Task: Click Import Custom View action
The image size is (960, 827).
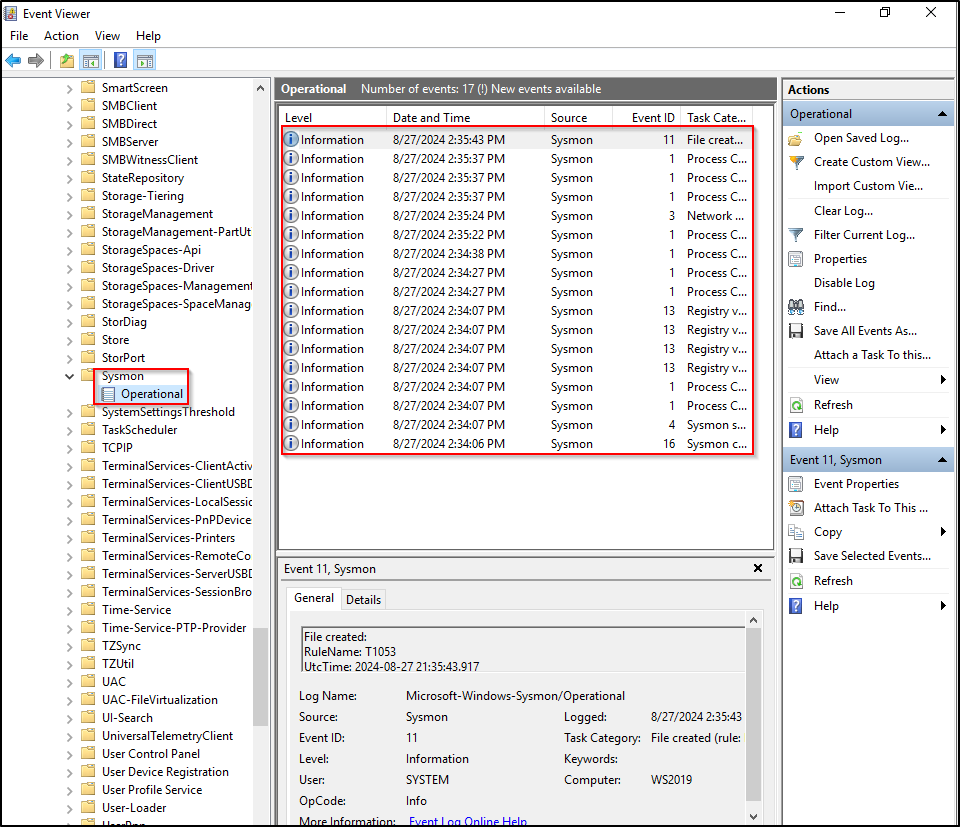Action: coord(868,186)
